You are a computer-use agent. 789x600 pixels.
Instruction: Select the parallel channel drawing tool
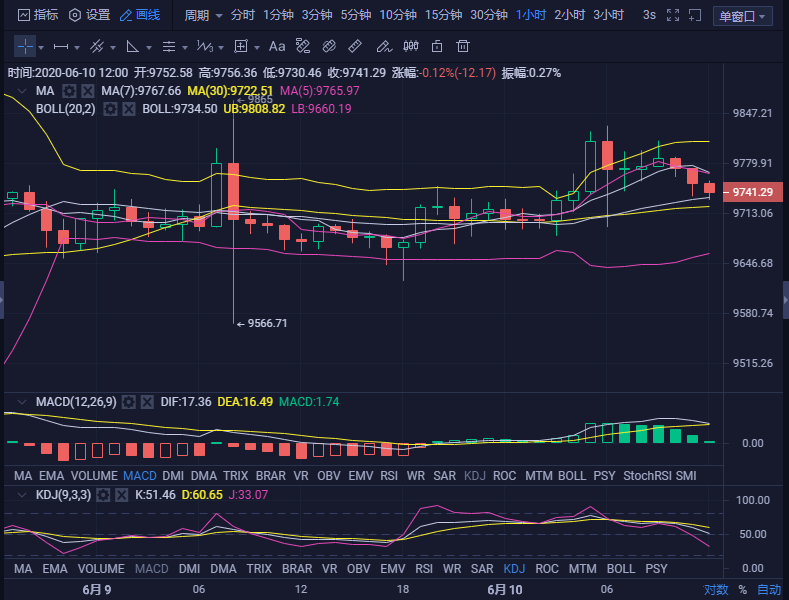coord(97,47)
